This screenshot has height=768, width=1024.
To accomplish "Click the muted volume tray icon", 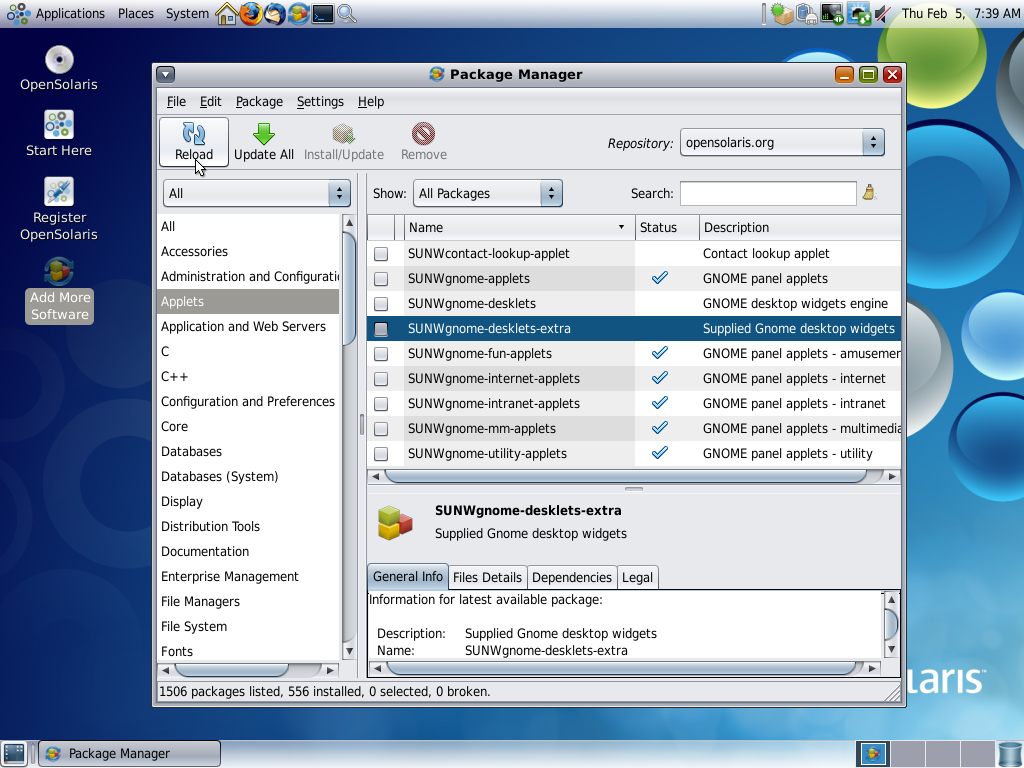I will coord(883,14).
